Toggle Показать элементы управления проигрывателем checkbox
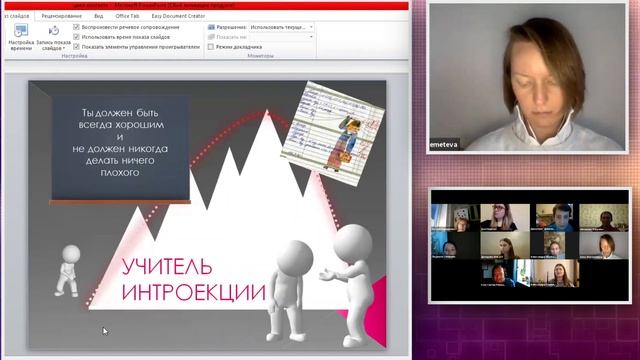 click(76, 47)
